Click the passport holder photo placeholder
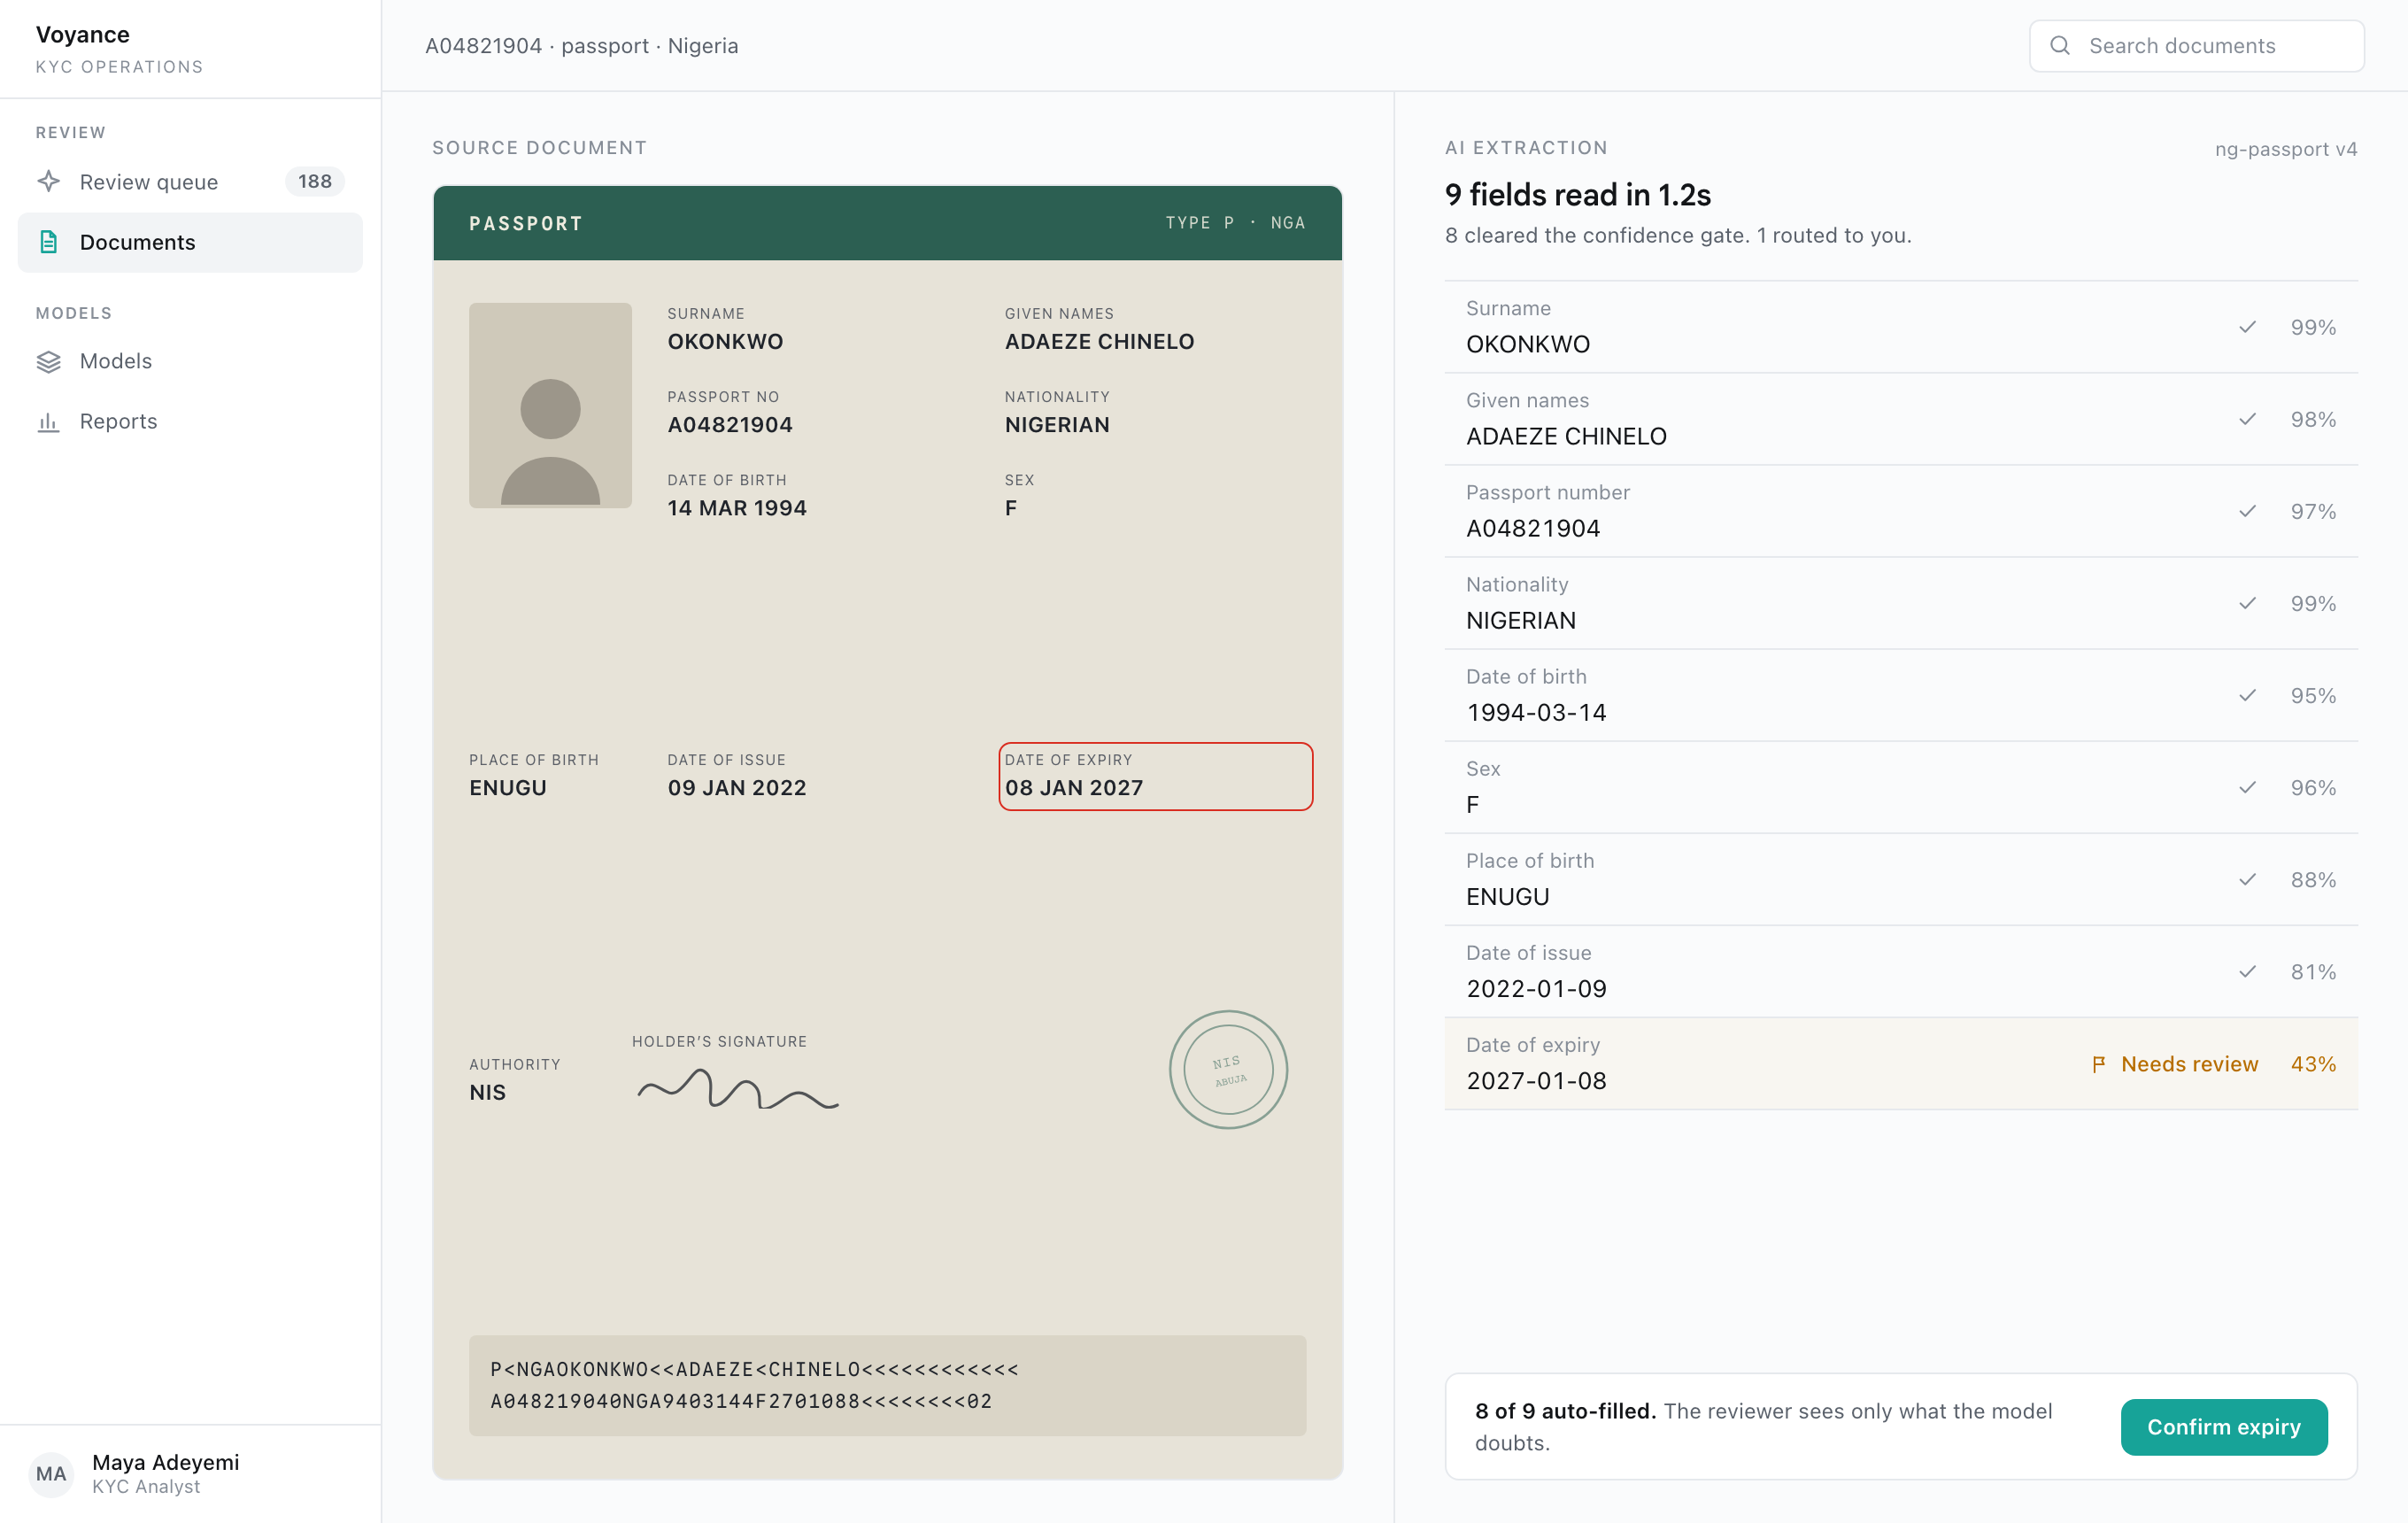This screenshot has height=1523, width=2408. 550,405
